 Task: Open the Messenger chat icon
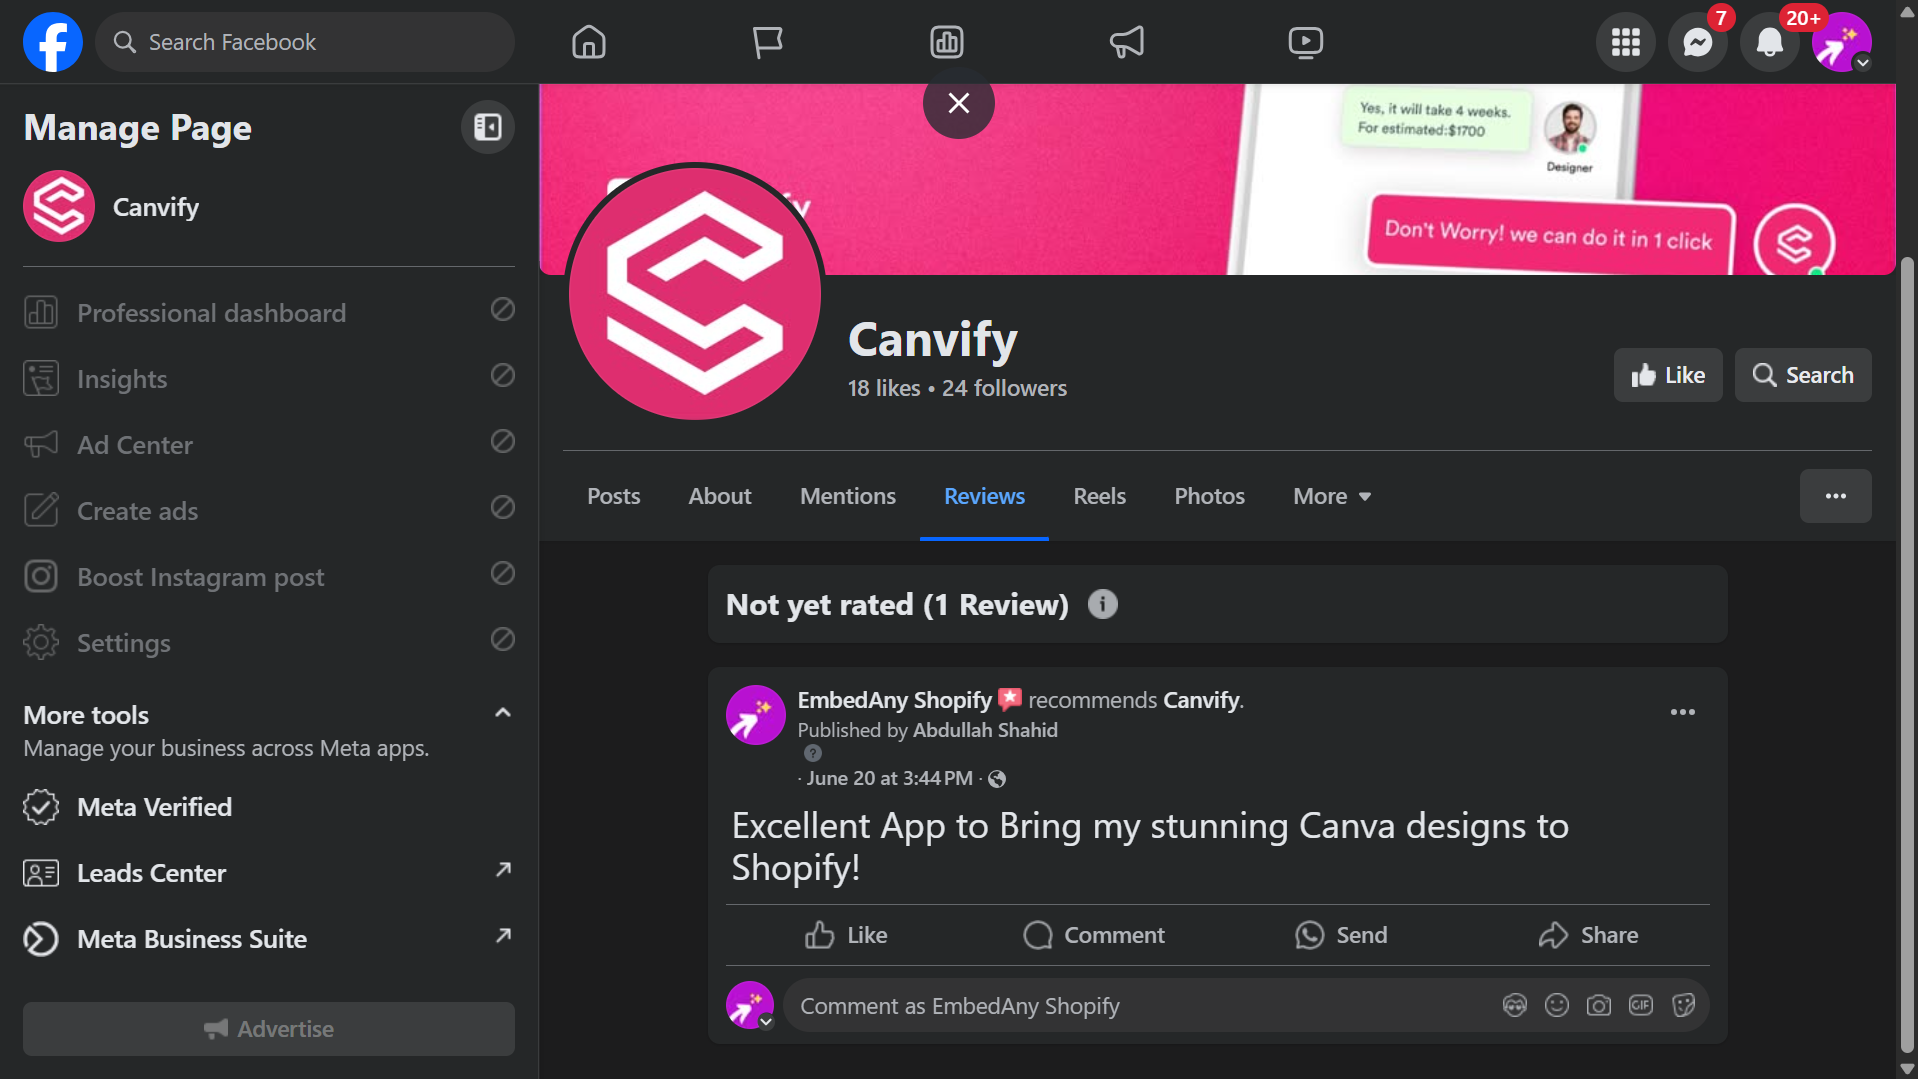[1697, 42]
